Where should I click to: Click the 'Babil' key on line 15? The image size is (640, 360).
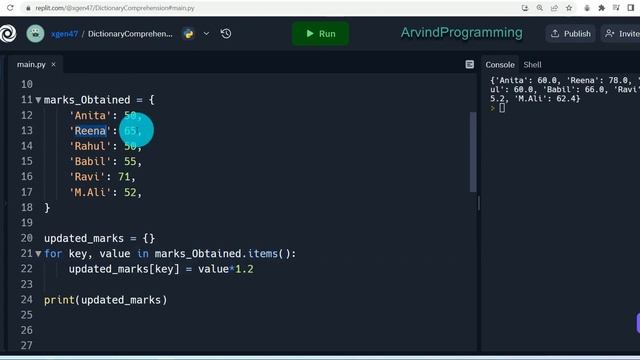[x=90, y=162]
